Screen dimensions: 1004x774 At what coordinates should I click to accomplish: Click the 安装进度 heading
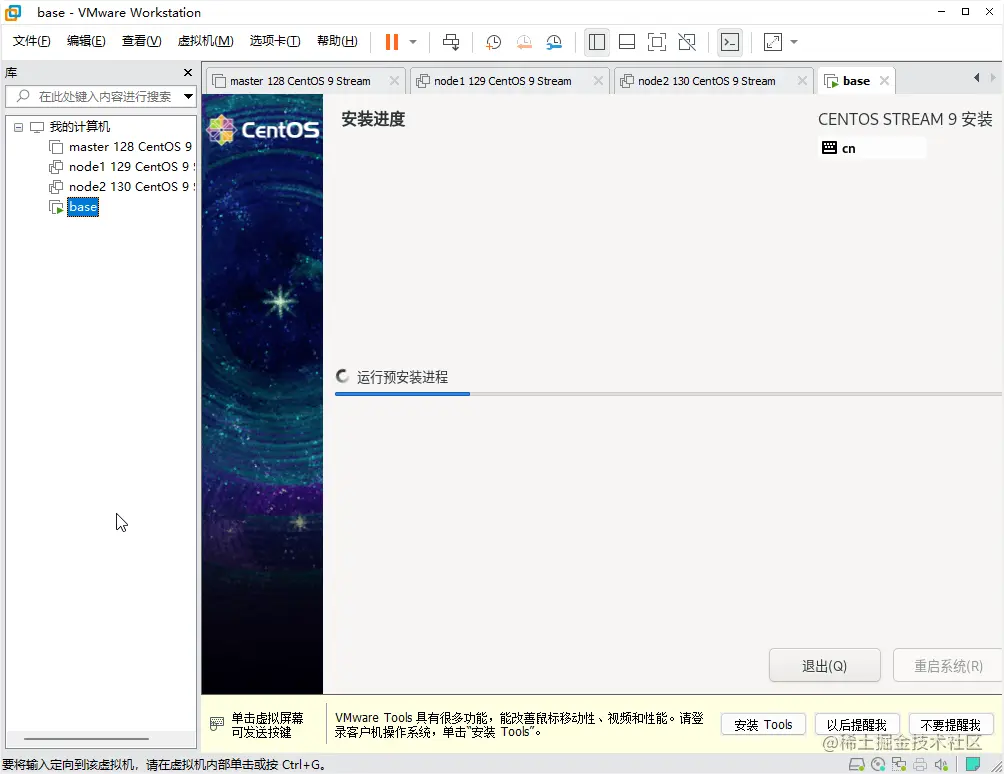pyautogui.click(x=373, y=119)
